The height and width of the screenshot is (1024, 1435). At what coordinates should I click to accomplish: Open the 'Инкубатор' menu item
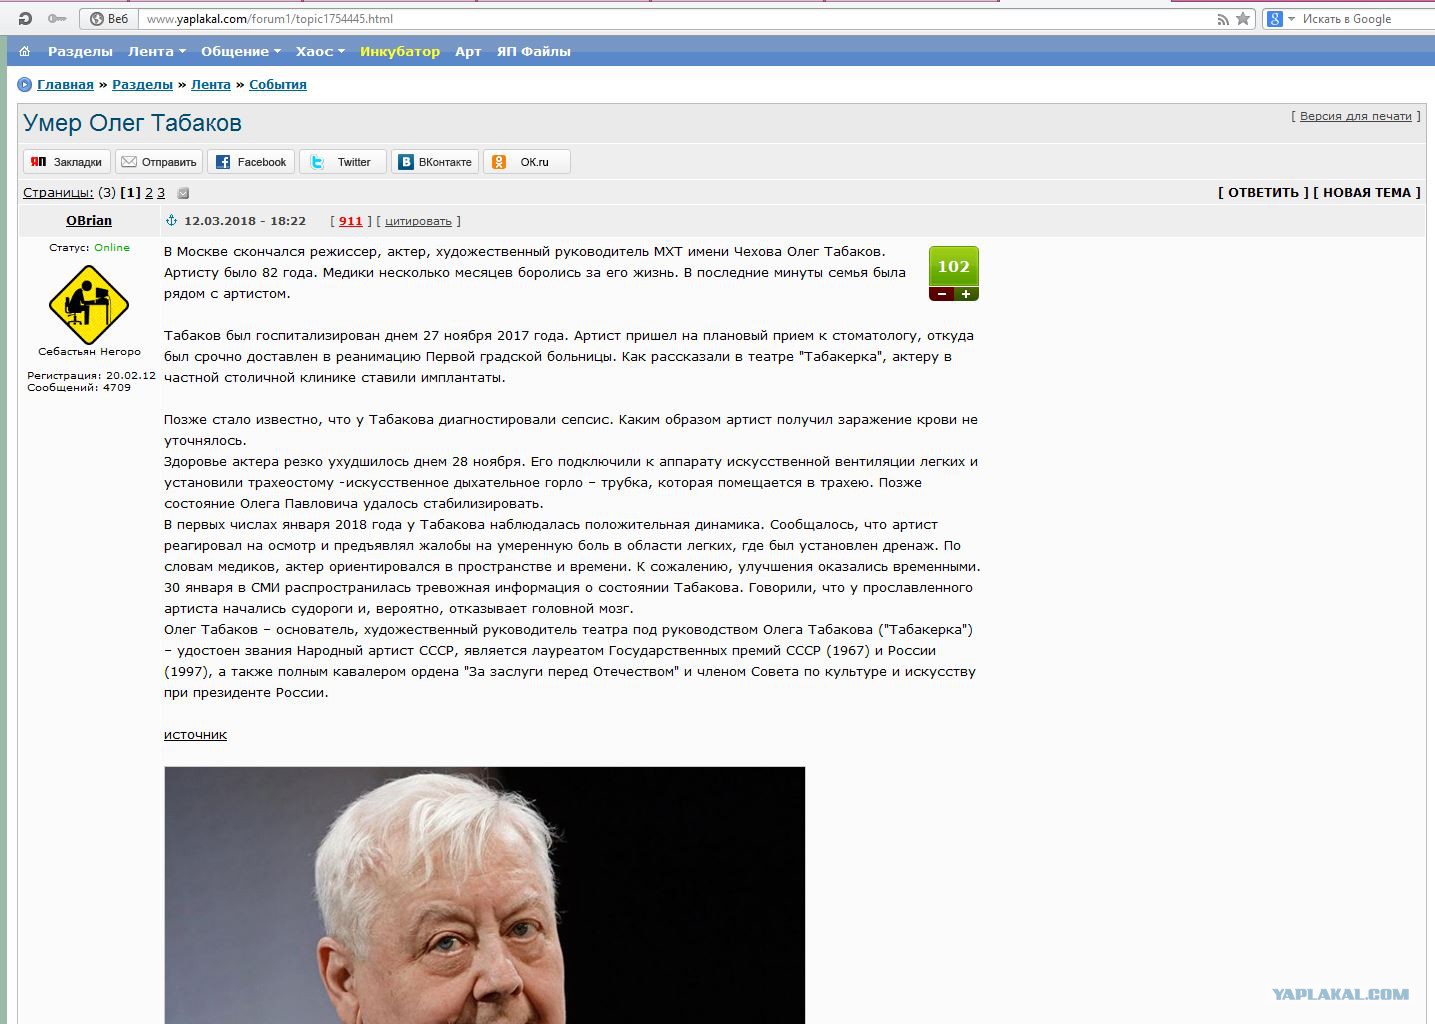(400, 51)
